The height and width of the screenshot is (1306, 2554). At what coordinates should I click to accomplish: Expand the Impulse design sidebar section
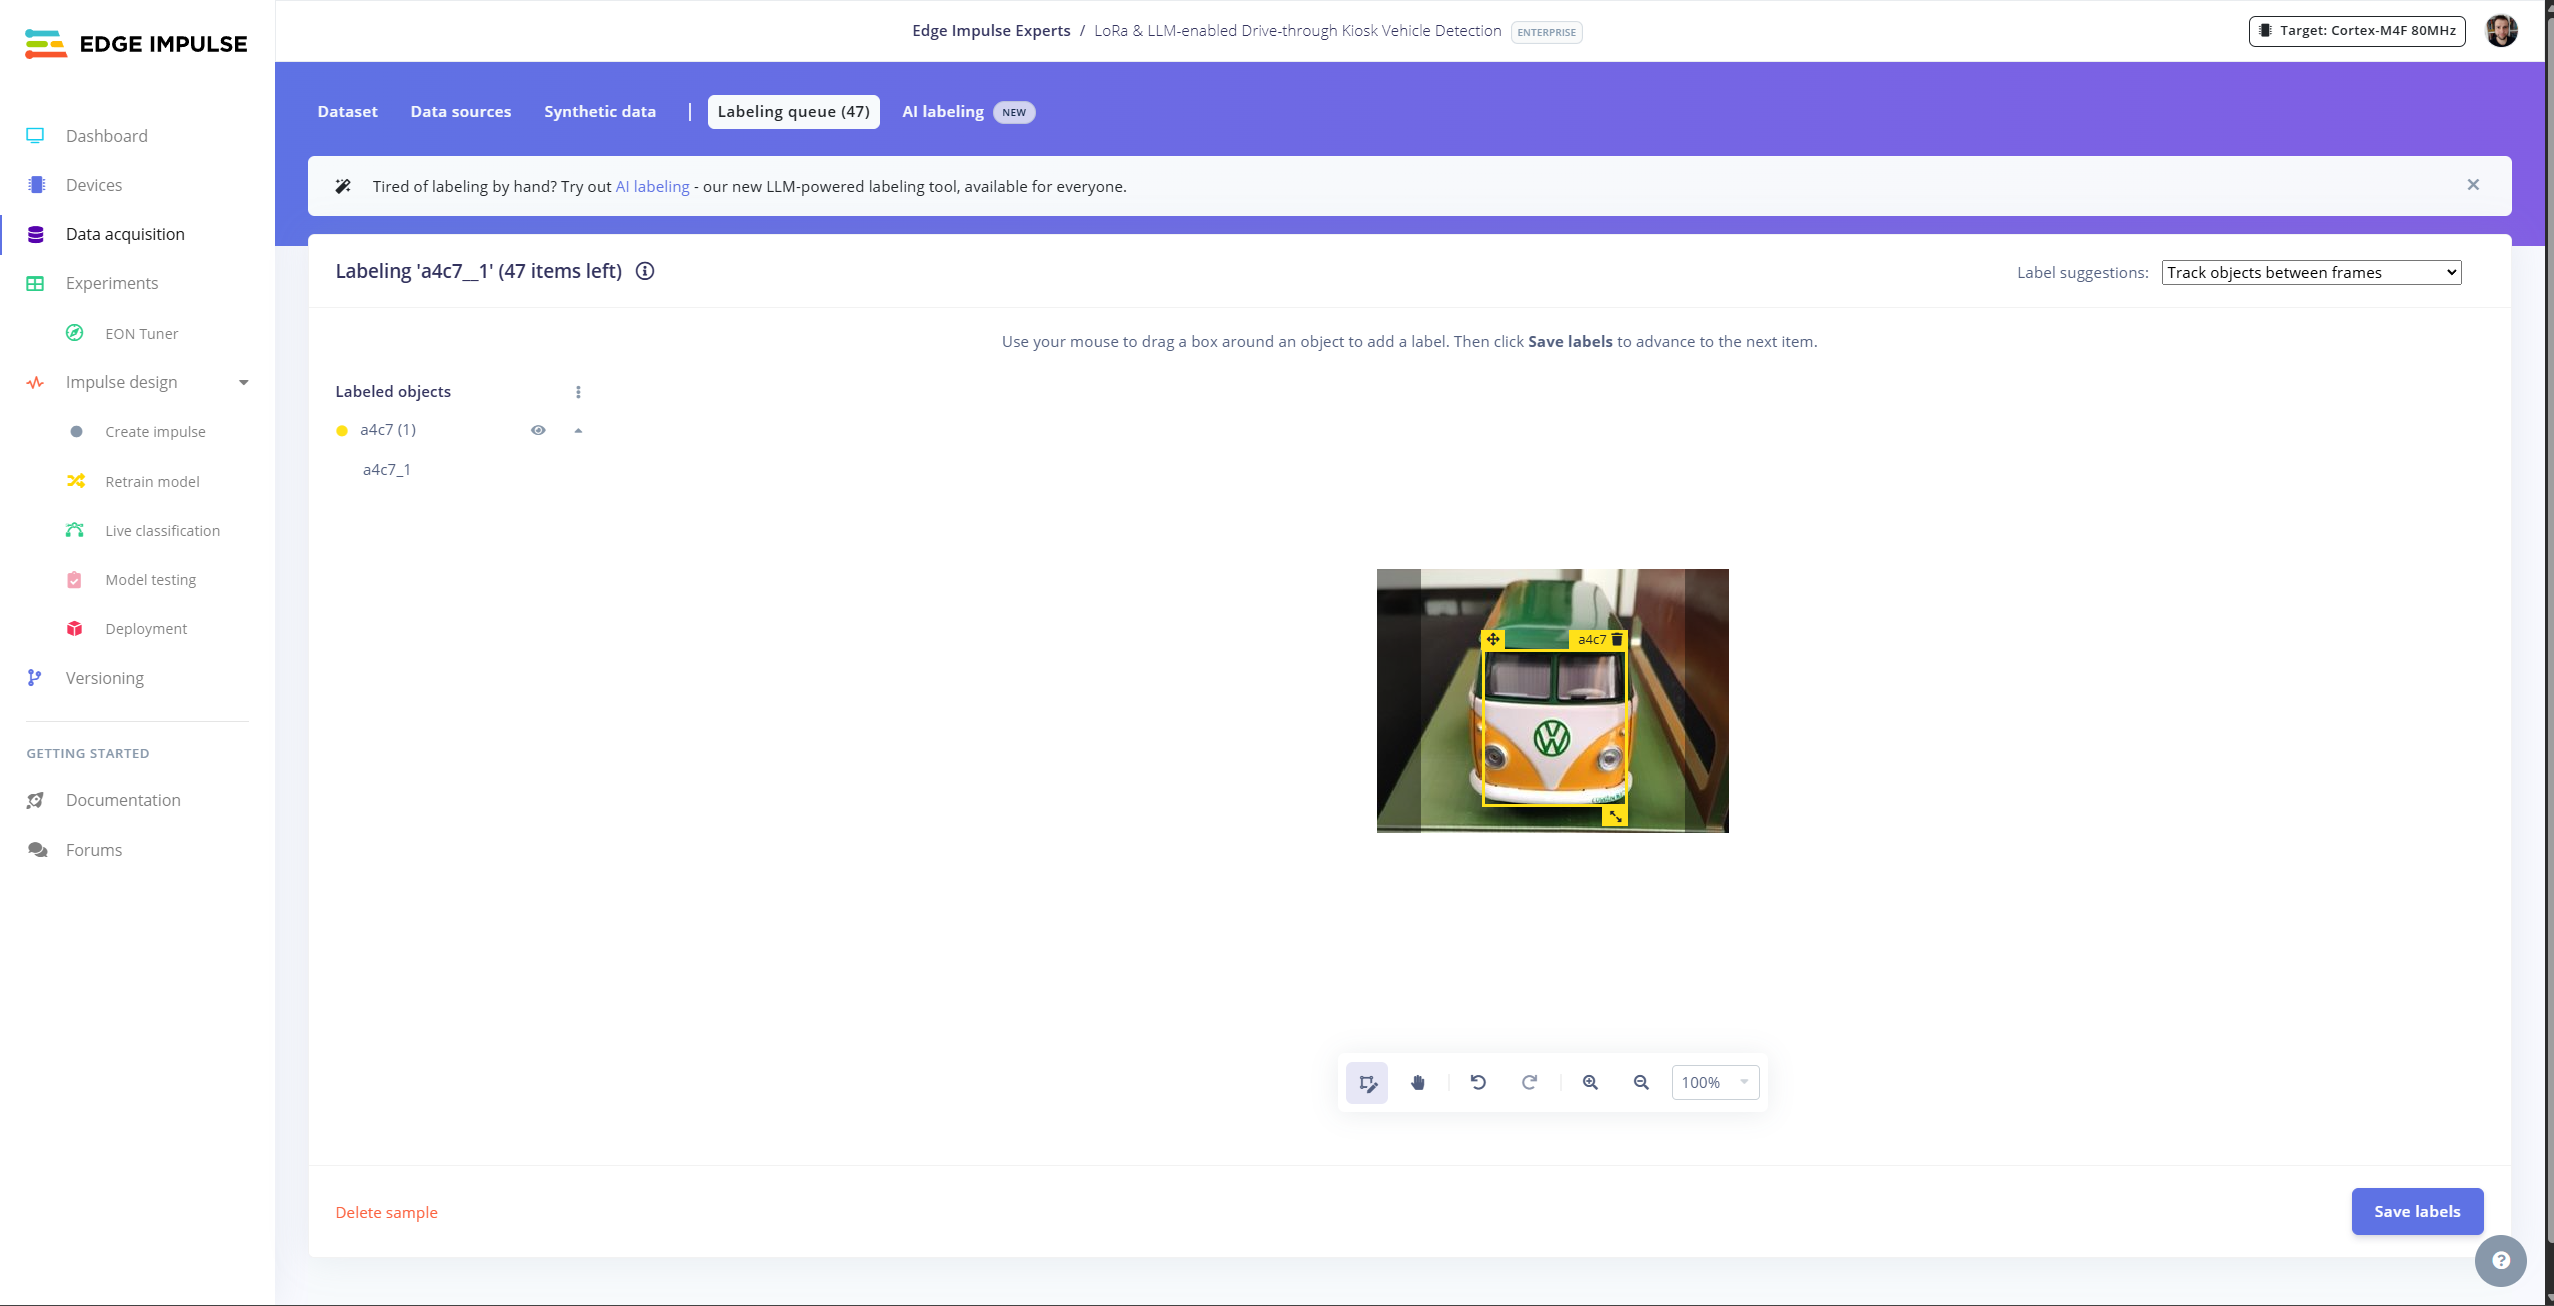coord(243,383)
